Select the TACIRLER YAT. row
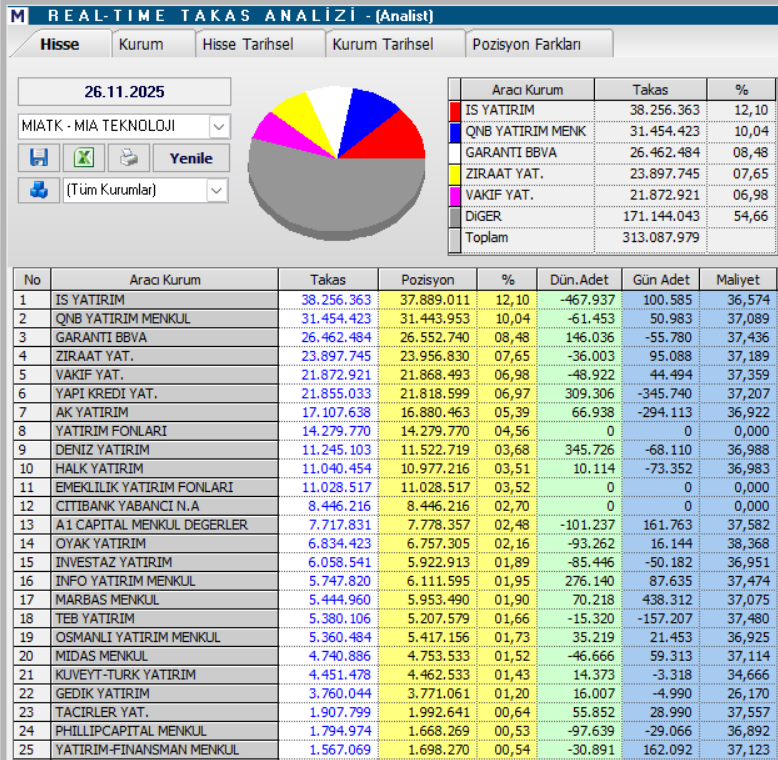Image resolution: width=778 pixels, height=760 pixels. [395, 712]
